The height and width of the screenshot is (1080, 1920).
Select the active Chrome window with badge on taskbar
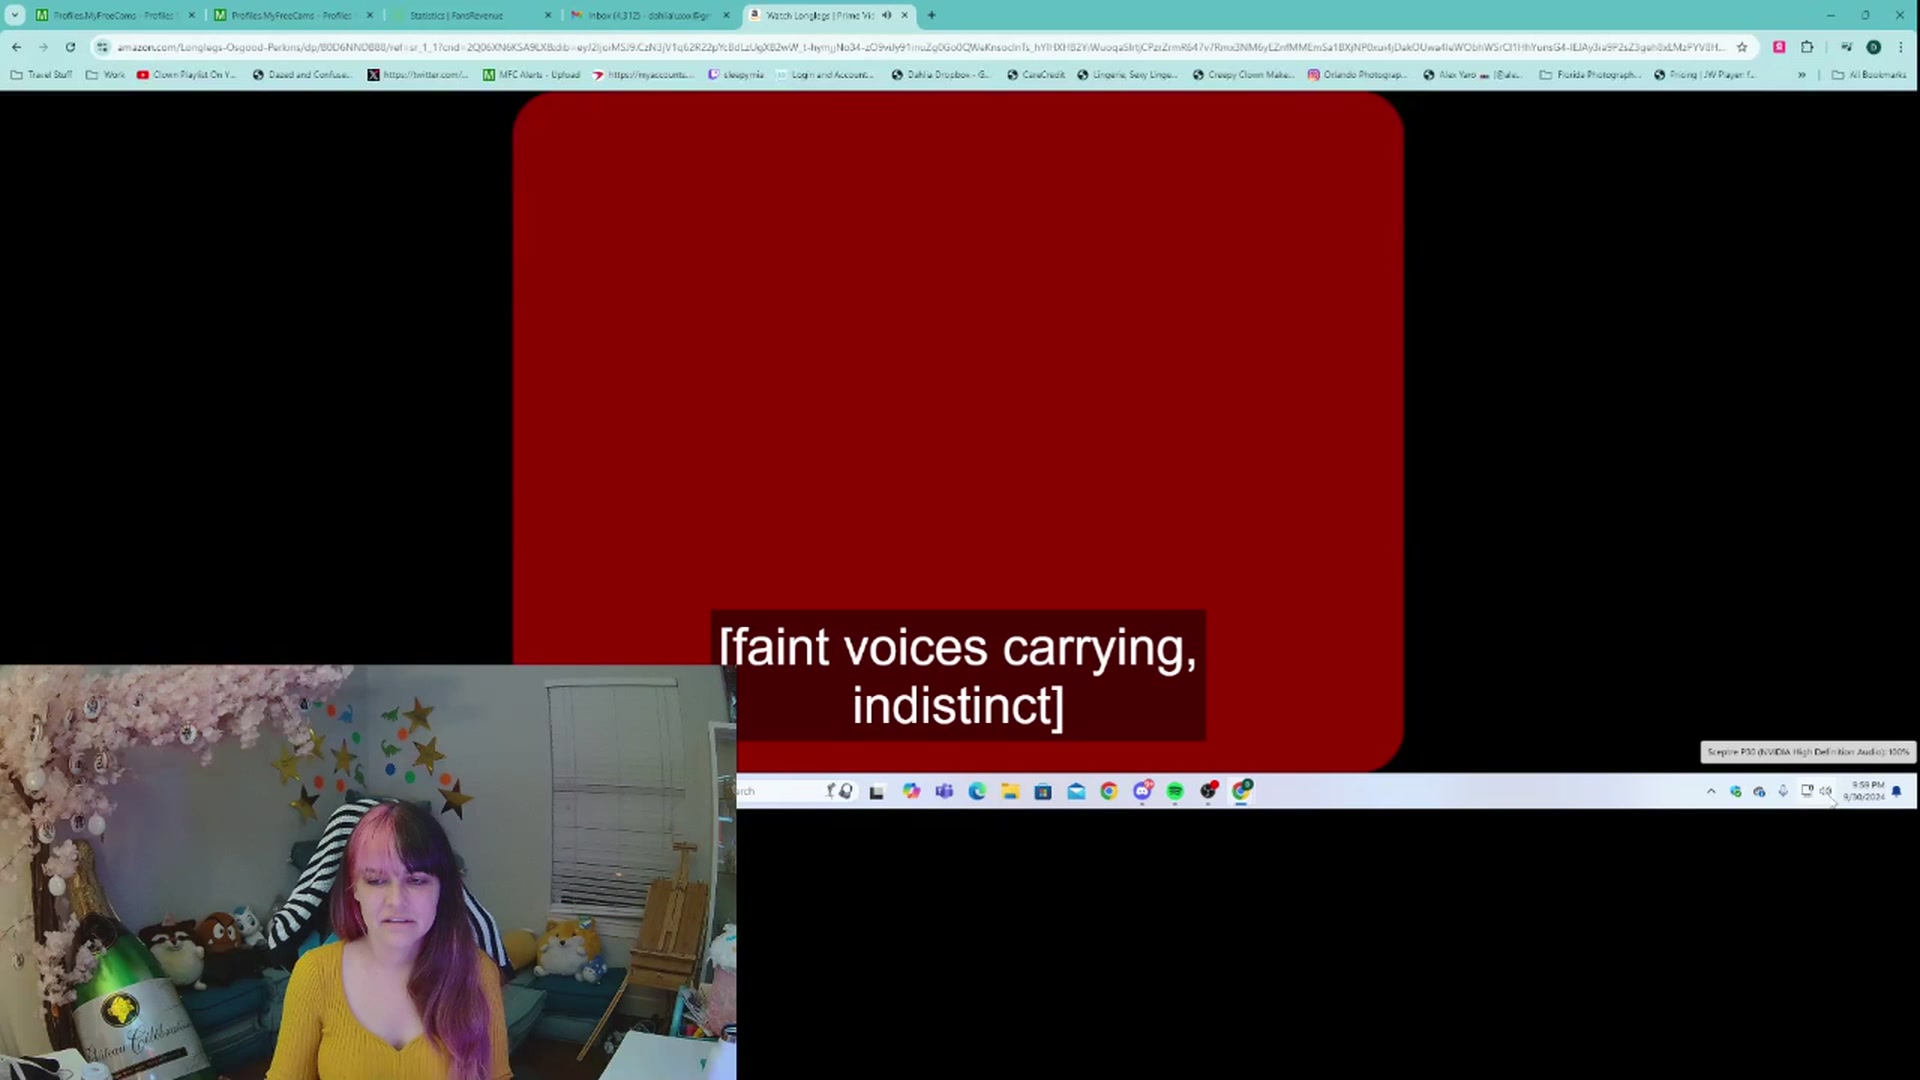(1242, 791)
